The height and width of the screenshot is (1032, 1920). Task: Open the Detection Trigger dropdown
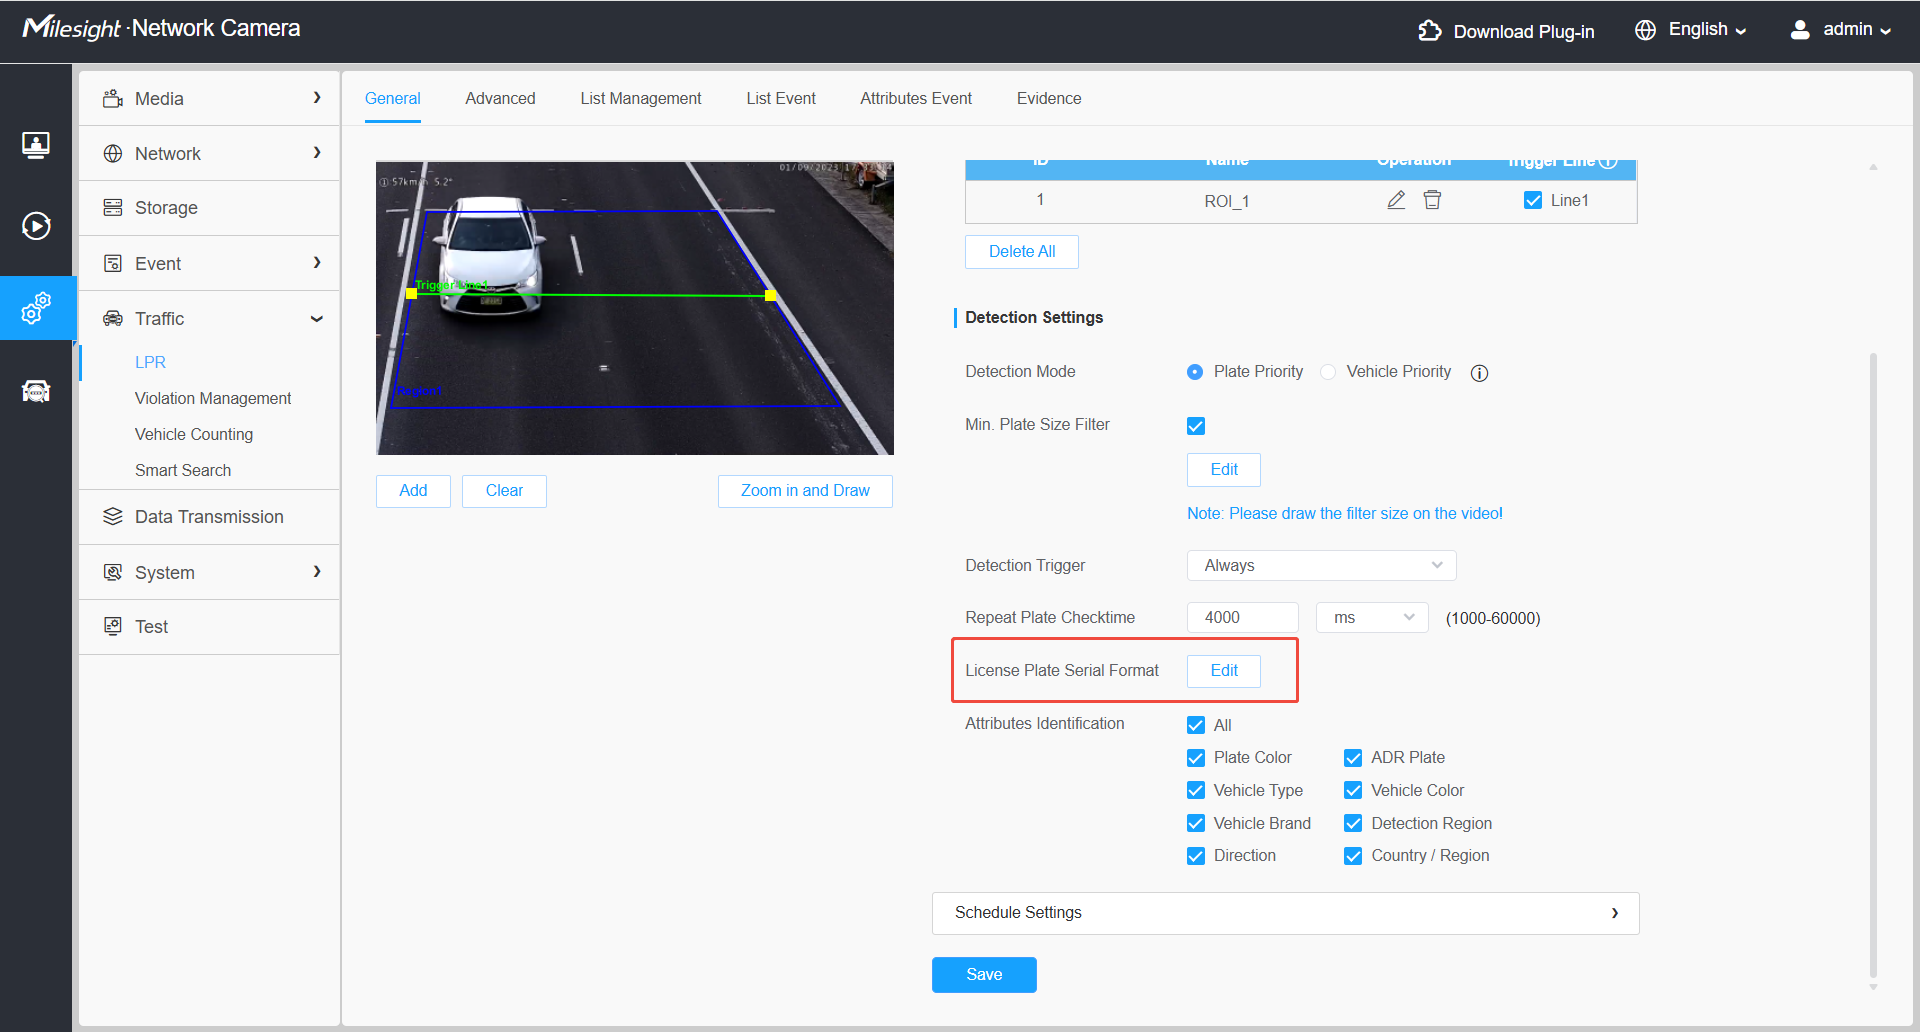1321,565
